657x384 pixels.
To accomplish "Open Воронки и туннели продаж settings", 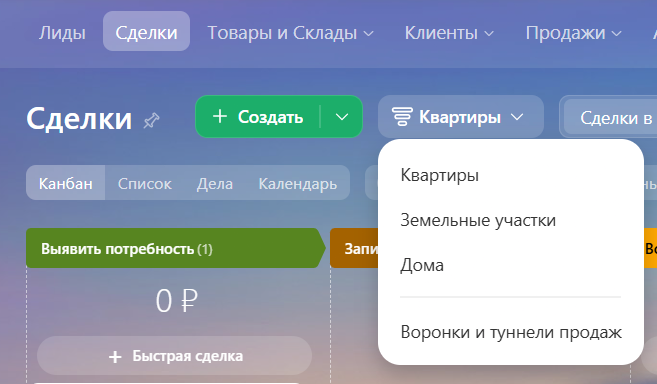I will (x=511, y=332).
